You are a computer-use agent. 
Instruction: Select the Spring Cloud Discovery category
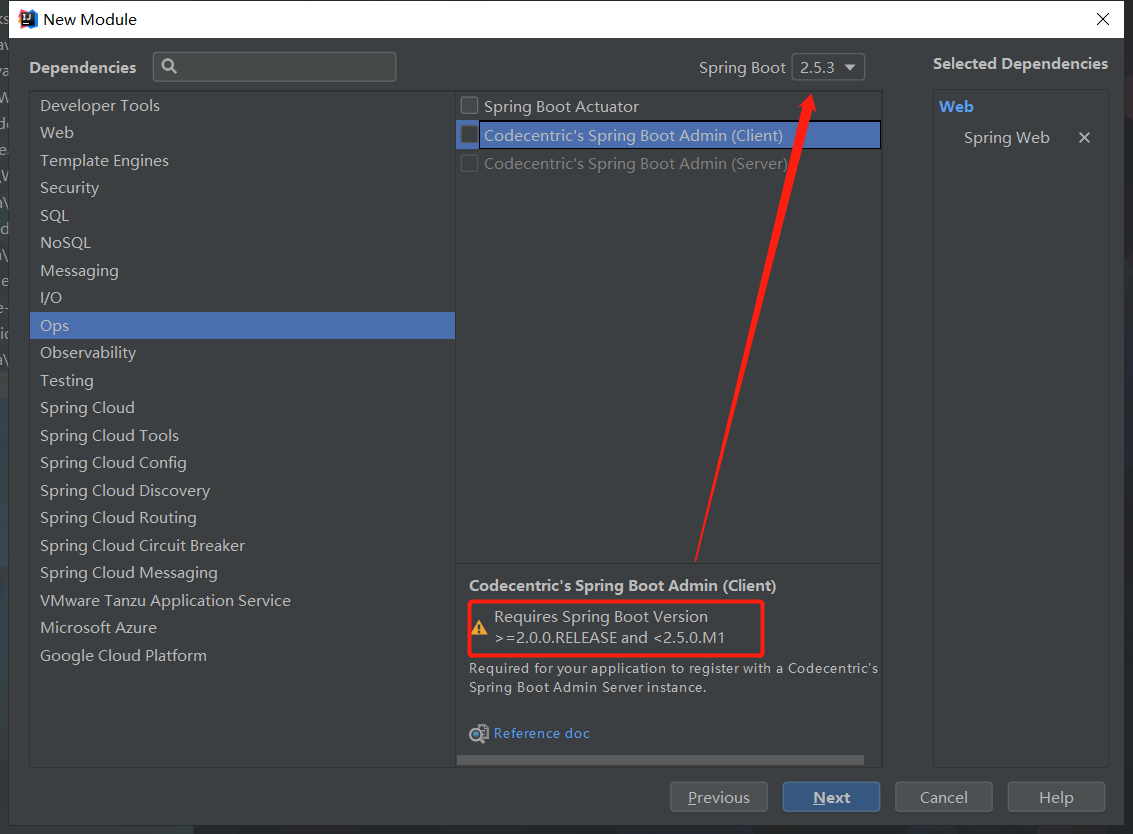[242, 490]
